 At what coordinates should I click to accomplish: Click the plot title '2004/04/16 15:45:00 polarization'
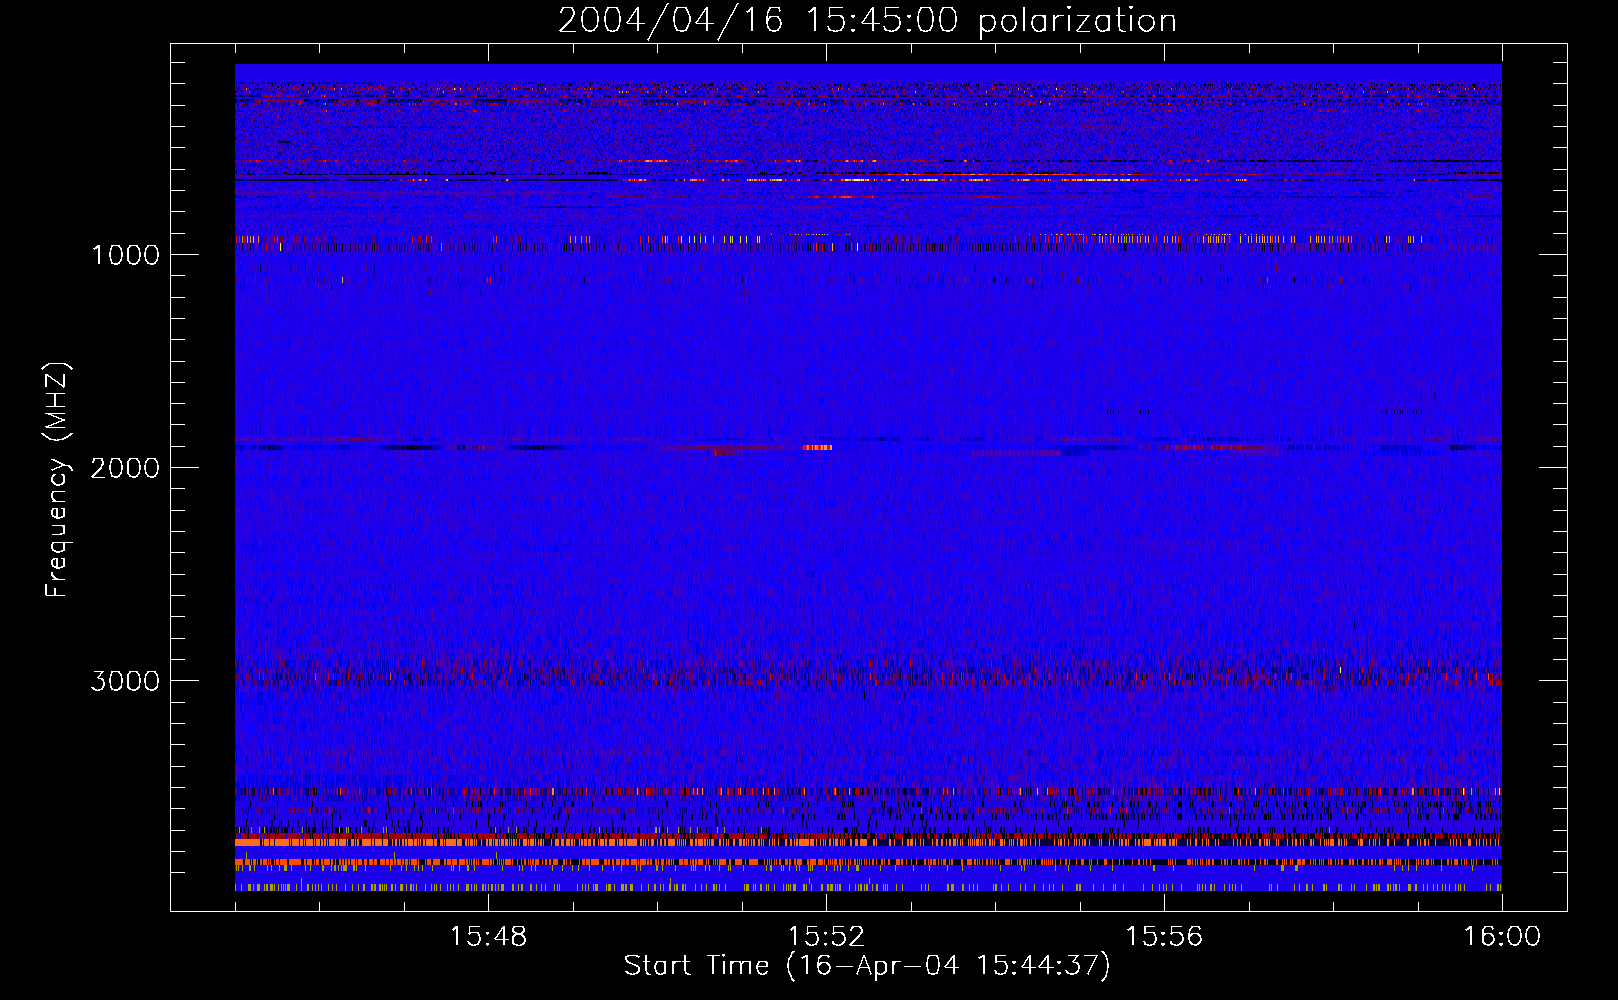867,20
